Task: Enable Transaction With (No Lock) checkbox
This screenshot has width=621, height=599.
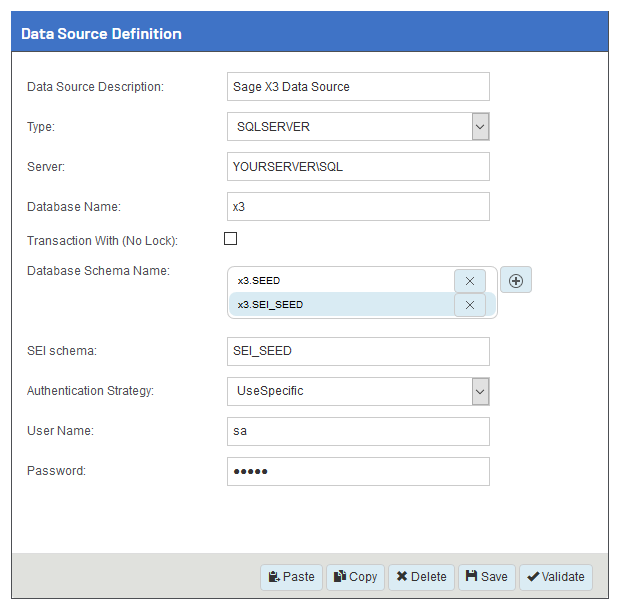Action: click(x=231, y=239)
